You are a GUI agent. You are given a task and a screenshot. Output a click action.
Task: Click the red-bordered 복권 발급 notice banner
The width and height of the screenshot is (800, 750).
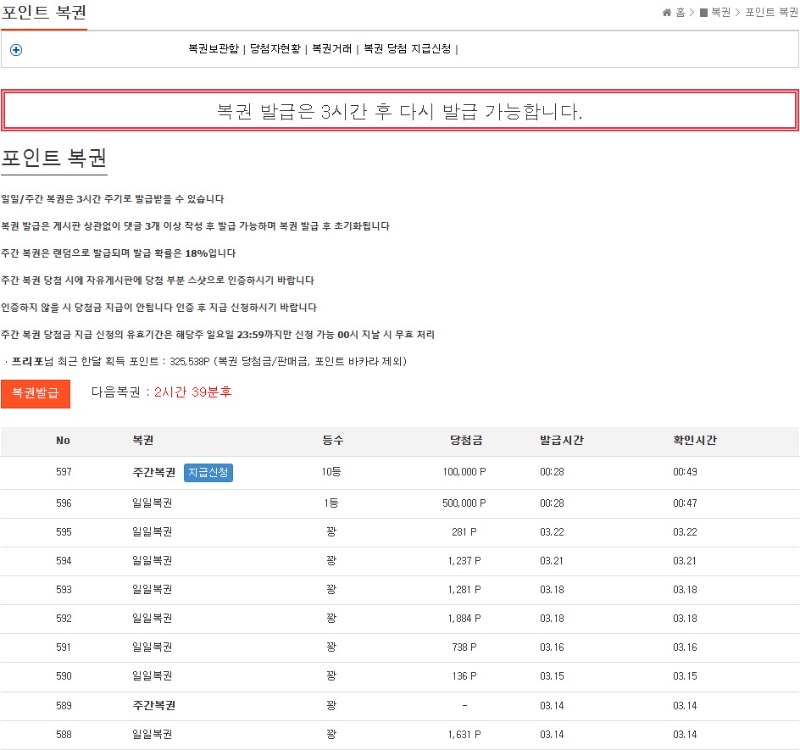(400, 111)
